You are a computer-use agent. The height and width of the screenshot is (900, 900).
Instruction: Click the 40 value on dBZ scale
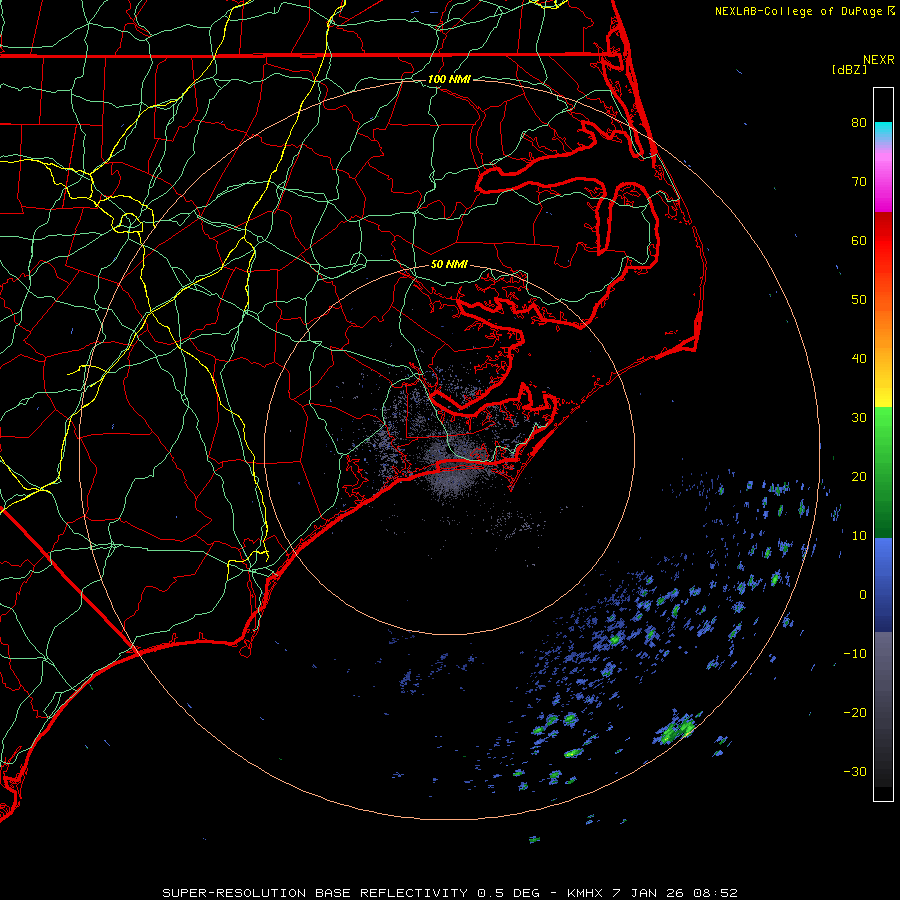(x=859, y=359)
